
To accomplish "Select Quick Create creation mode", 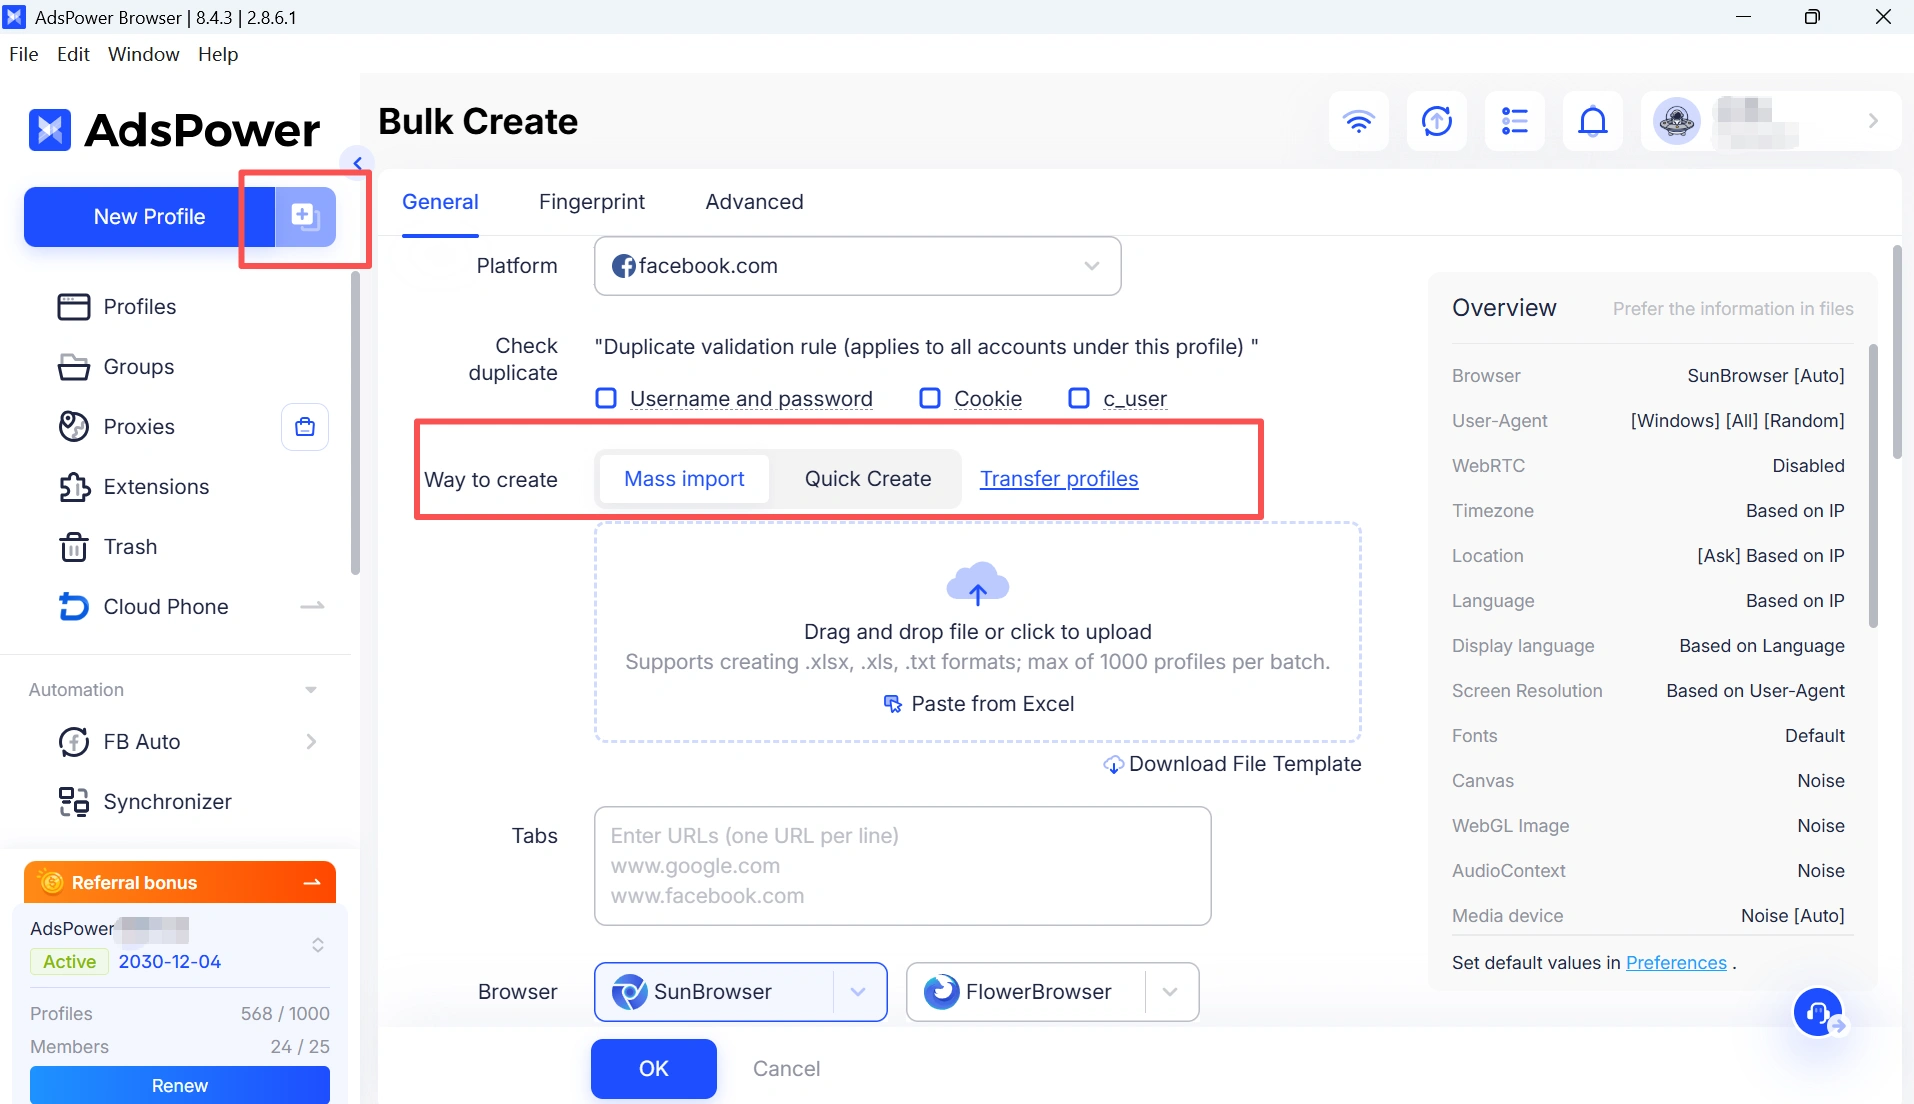I will 868,479.
